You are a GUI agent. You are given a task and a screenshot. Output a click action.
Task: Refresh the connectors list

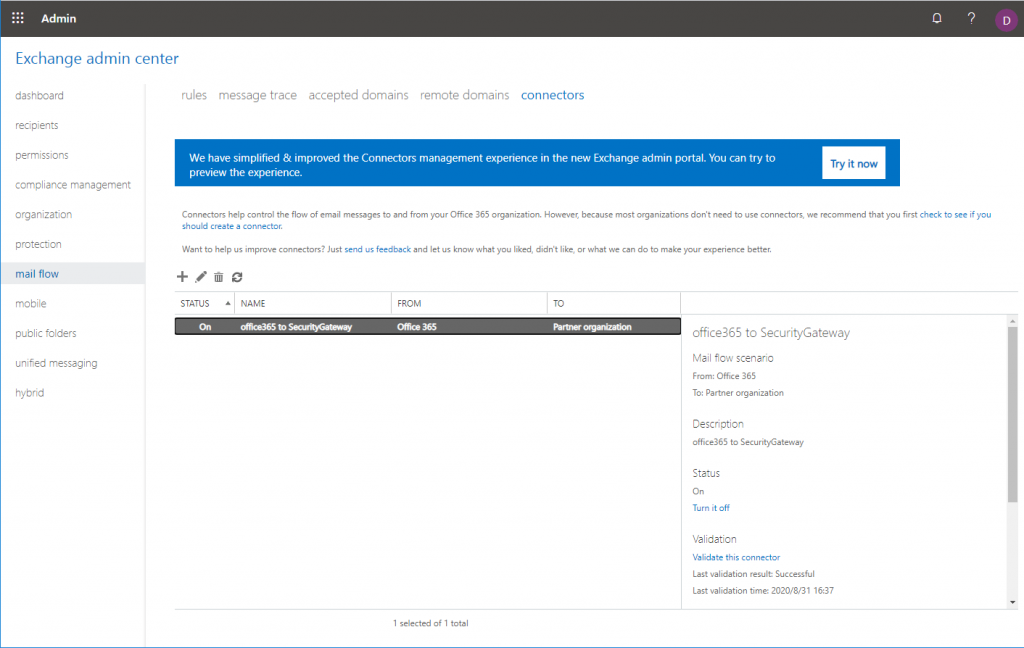click(237, 277)
